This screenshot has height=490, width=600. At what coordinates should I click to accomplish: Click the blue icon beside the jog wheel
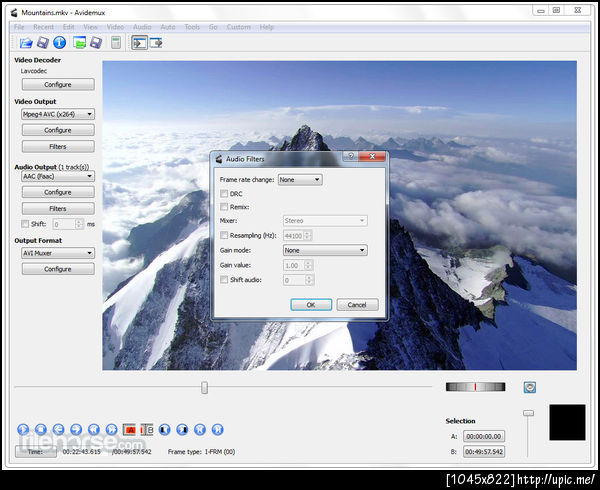[x=529, y=387]
